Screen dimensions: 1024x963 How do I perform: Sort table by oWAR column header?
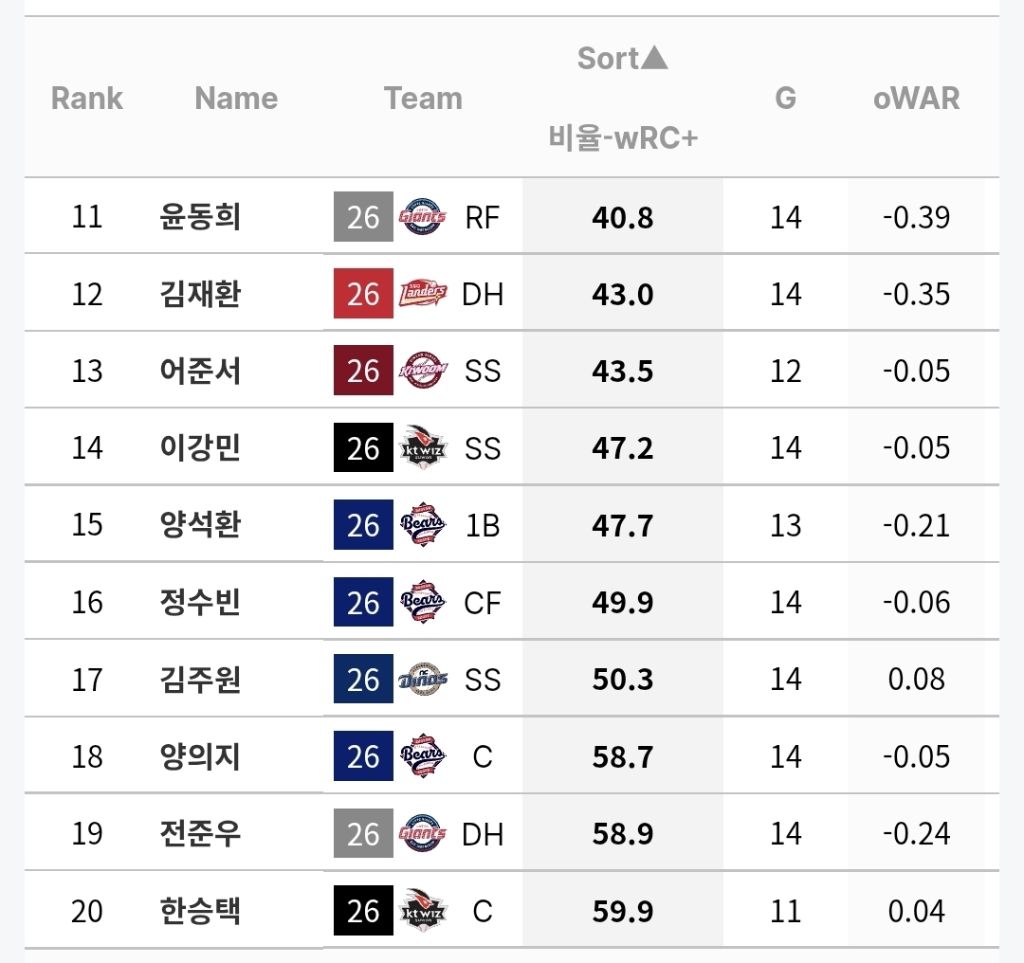tap(916, 98)
